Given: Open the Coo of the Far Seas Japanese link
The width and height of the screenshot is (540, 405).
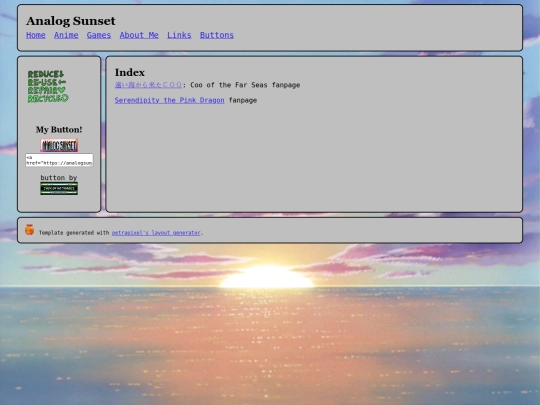Looking at the screenshot, I should [148, 85].
